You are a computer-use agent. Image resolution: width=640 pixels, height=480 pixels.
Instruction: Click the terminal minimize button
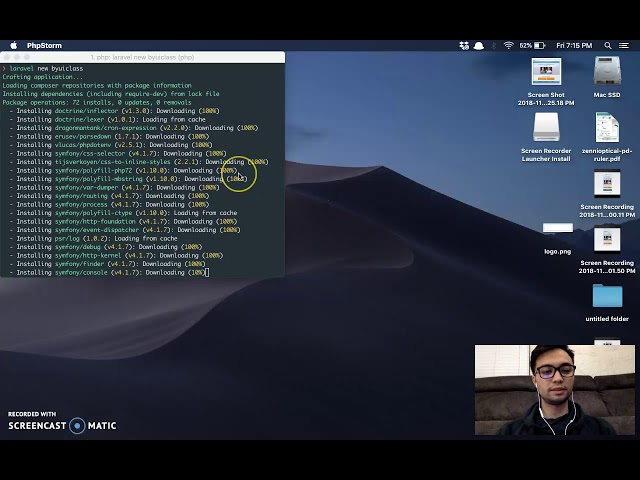point(17,57)
